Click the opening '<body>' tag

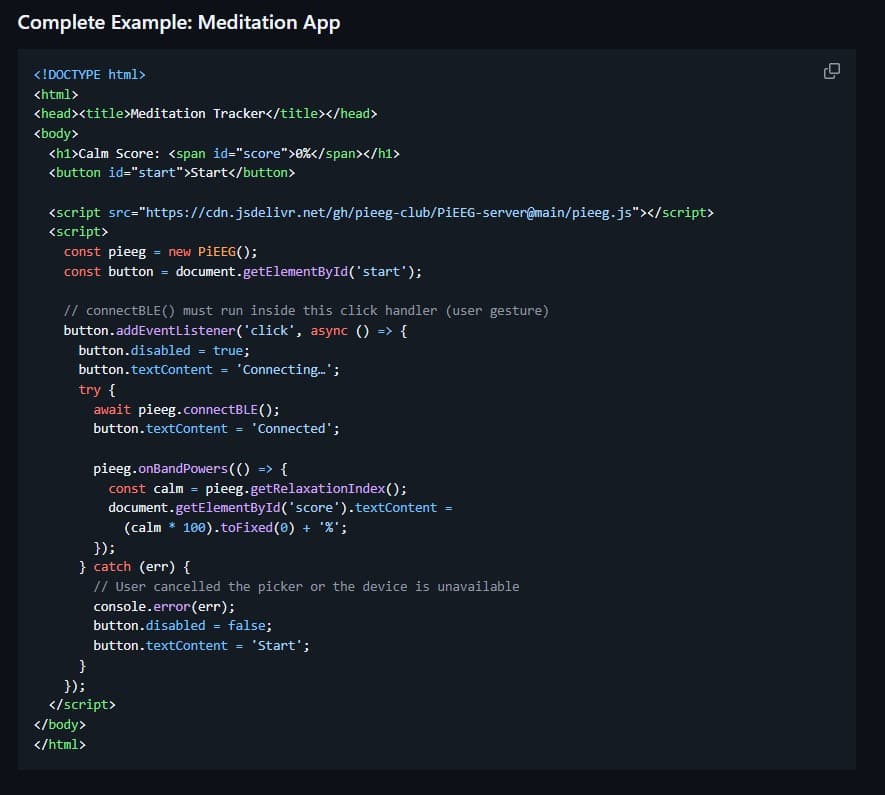tap(56, 134)
